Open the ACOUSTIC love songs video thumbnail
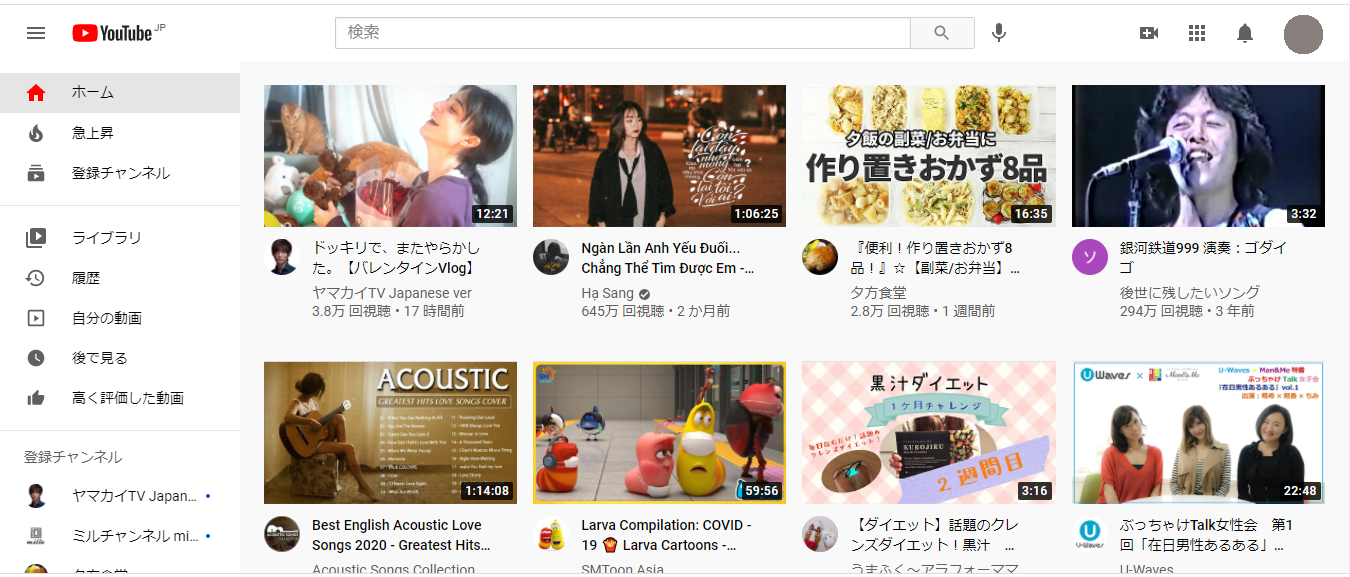Viewport: 1350px width, 577px height. tap(390, 432)
